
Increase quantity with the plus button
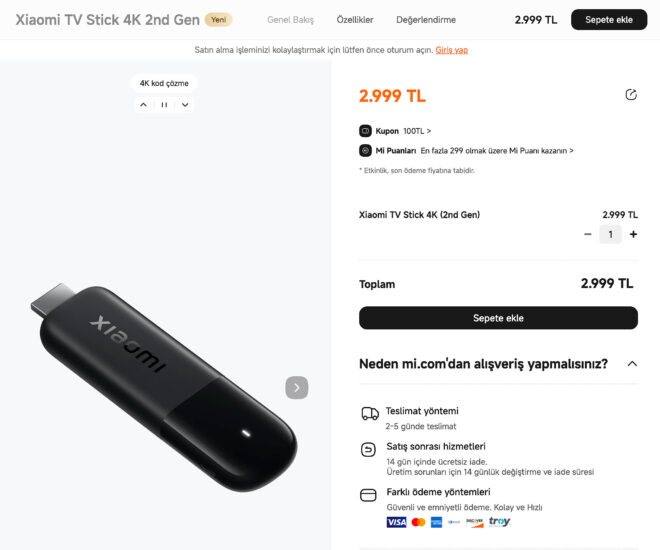click(x=633, y=234)
